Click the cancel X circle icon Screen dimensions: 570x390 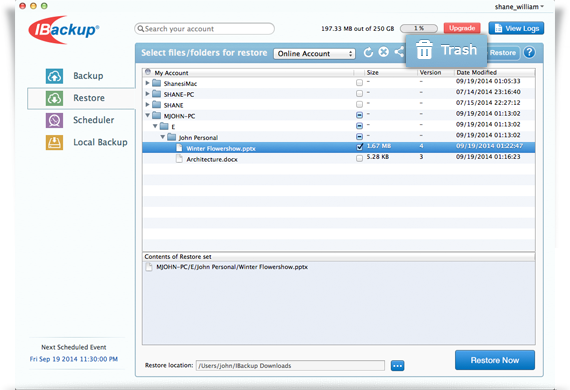[x=384, y=52]
